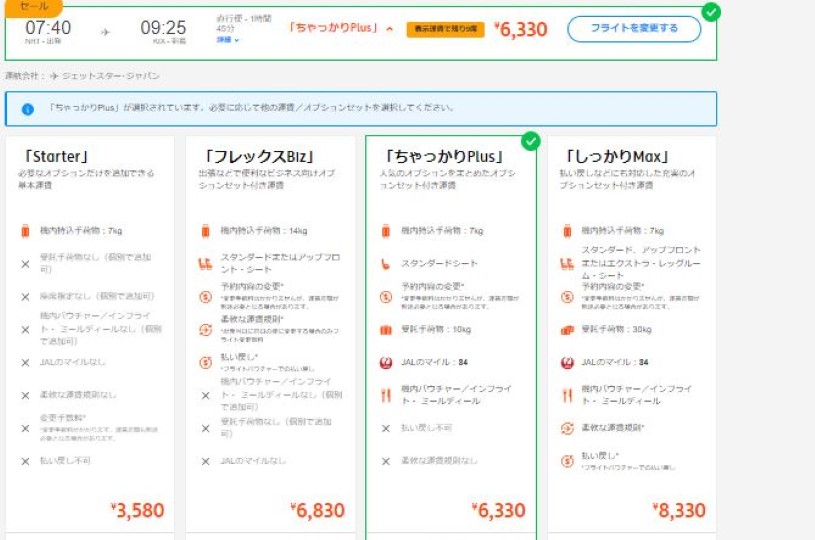Click ちゃっかりPlus meal deal cutlery icon

pyautogui.click(x=386, y=396)
